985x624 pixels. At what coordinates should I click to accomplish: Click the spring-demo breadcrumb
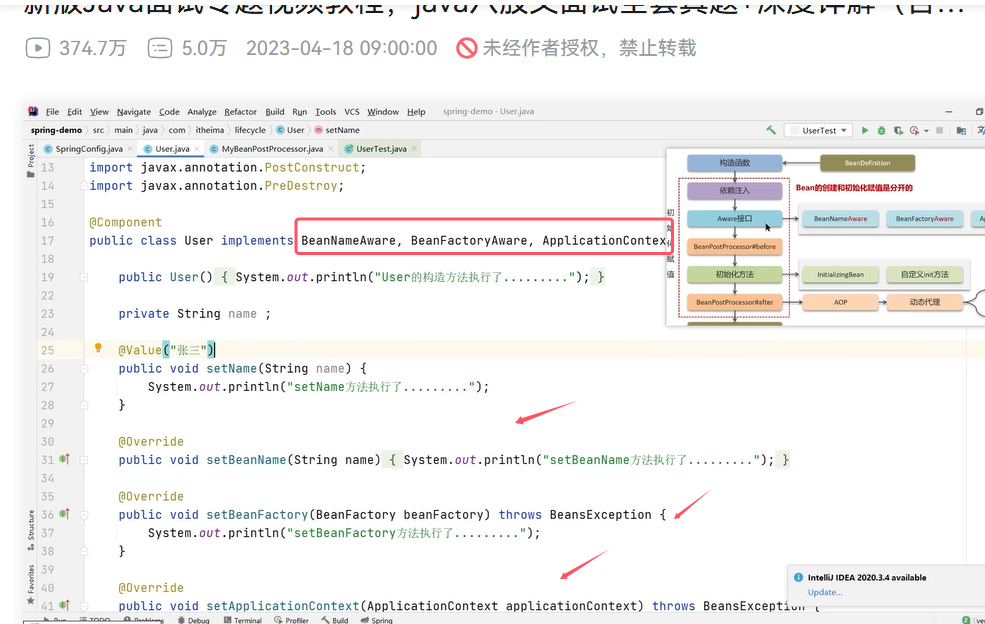(57, 130)
